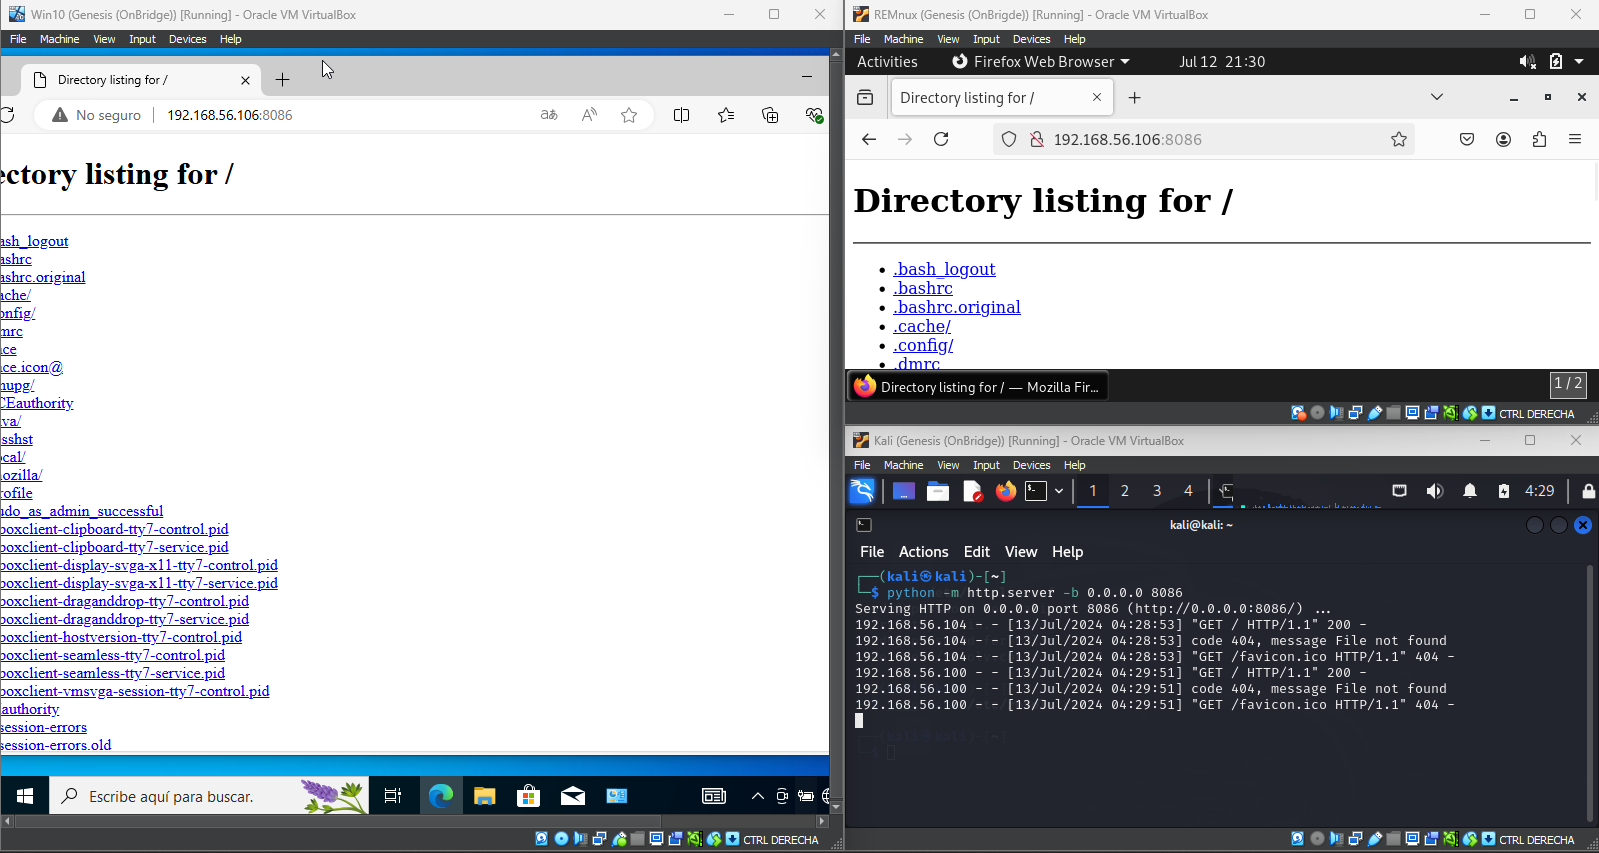This screenshot has width=1599, height=853.
Task: Open the Jul 12 21:30 clock in REMnux
Action: pyautogui.click(x=1222, y=61)
